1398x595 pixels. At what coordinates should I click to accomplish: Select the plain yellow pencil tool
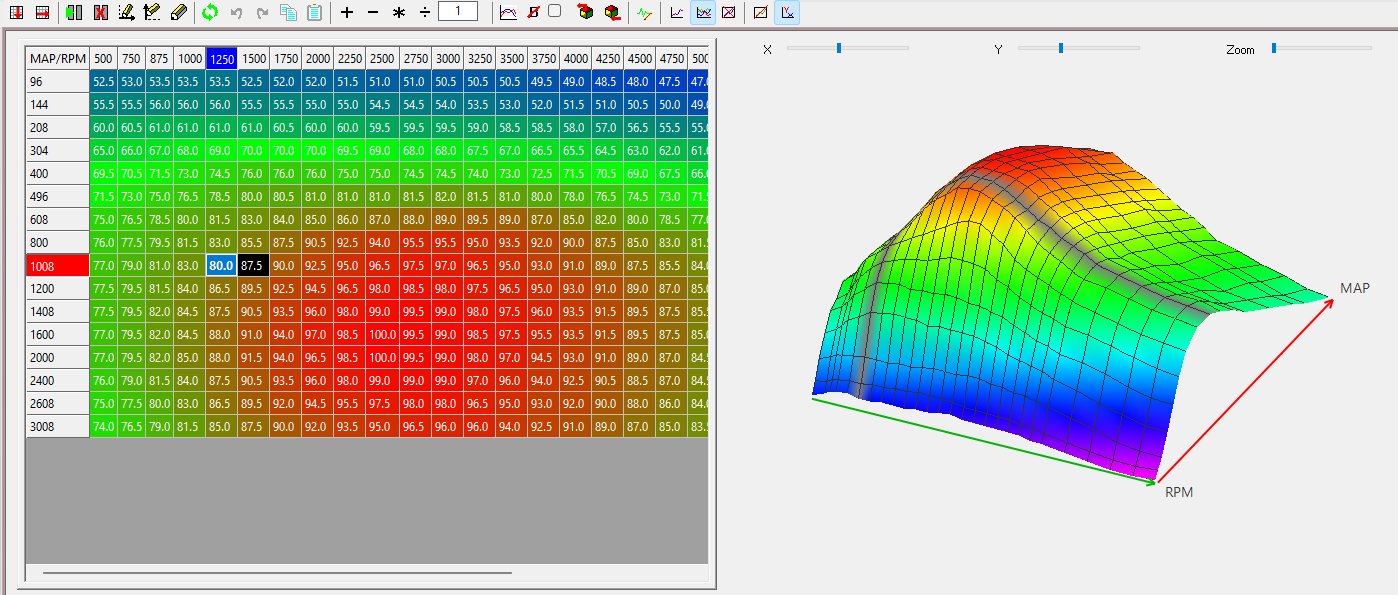[178, 13]
